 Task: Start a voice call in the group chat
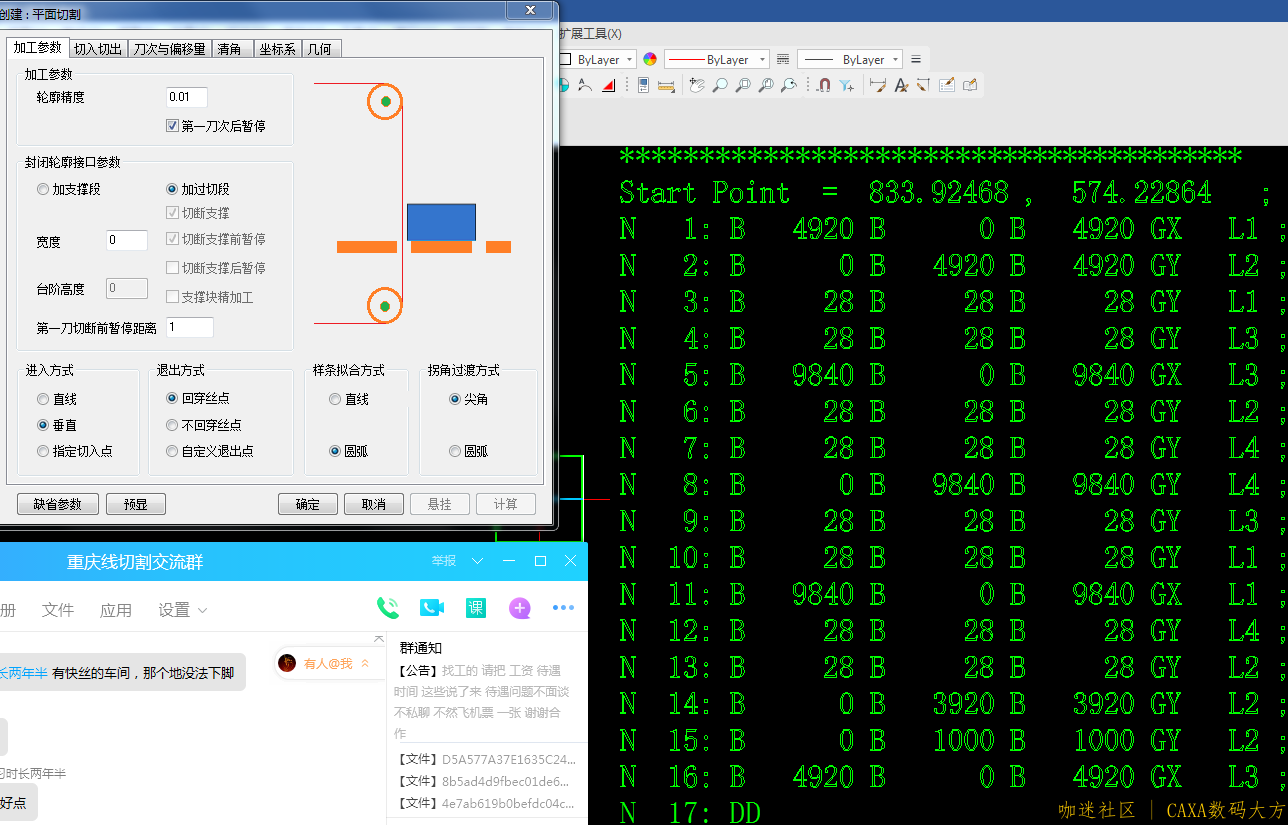coord(387,608)
